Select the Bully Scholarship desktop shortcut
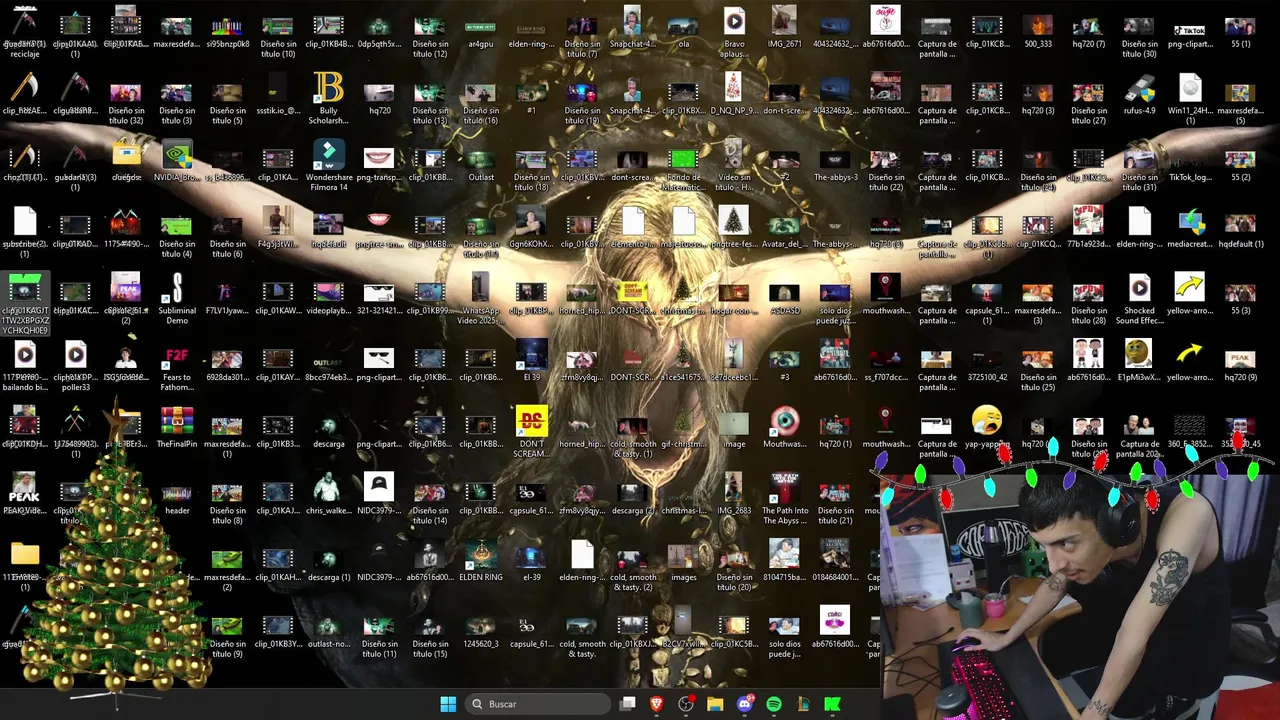This screenshot has height=720, width=1280. 328,98
